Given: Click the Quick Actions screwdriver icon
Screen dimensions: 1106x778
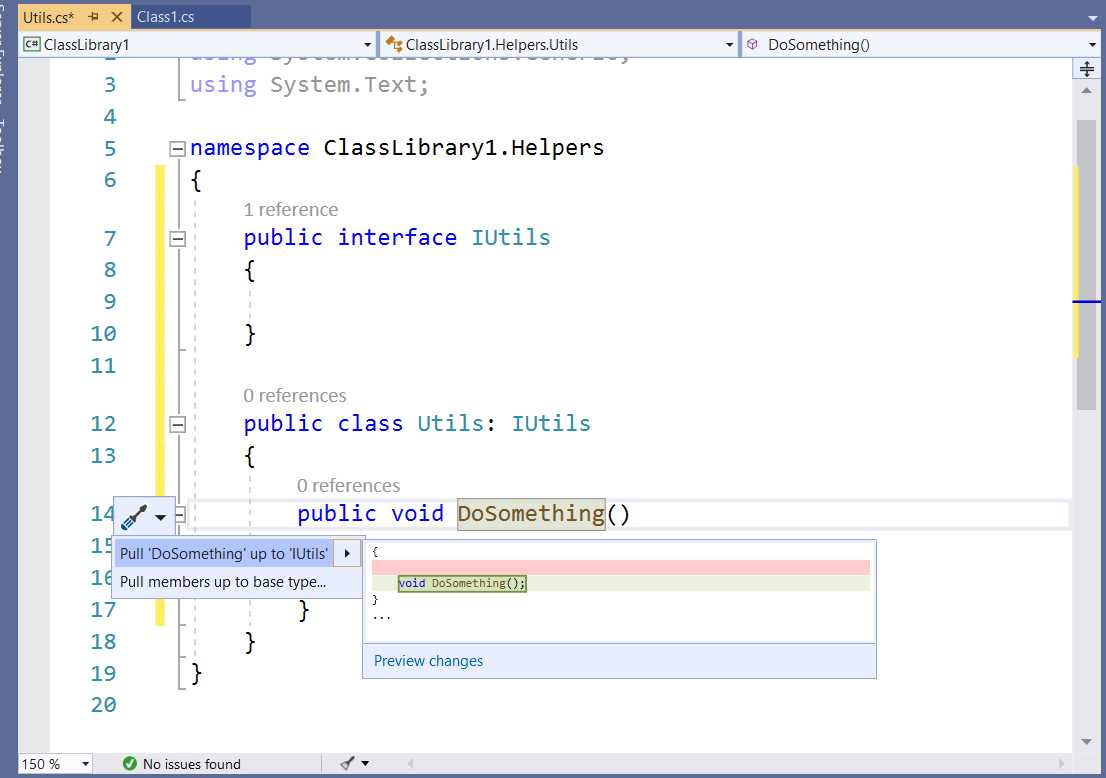Looking at the screenshot, I should click(x=134, y=516).
